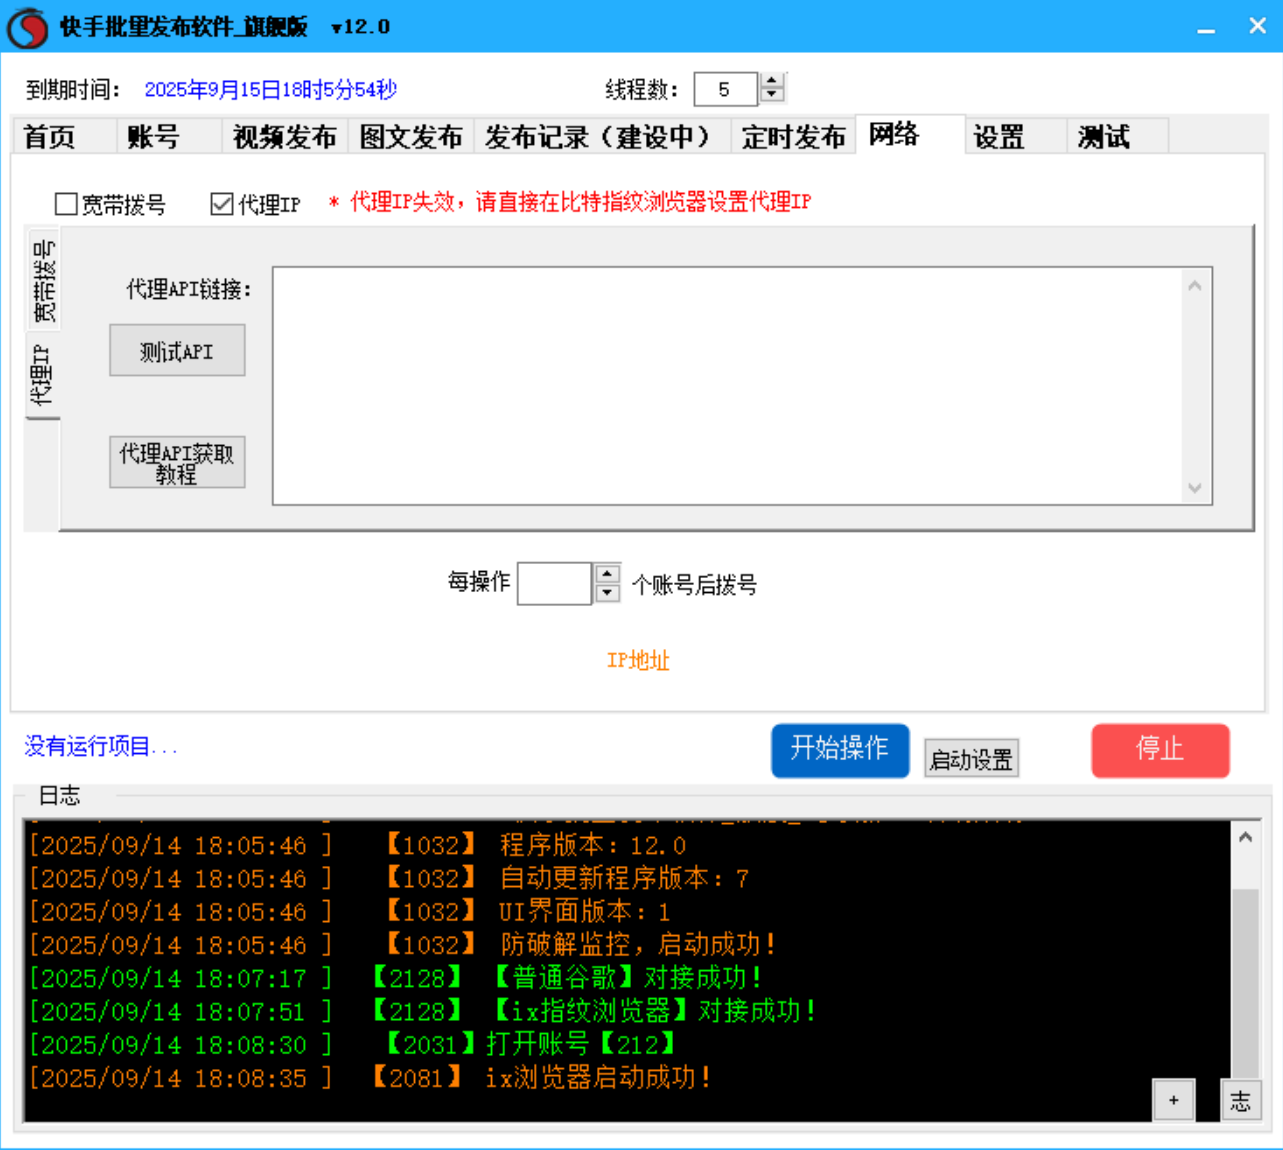1283x1150 pixels.
Task: Decrease 线程数 with the down arrow
Action: pyautogui.click(x=771, y=96)
